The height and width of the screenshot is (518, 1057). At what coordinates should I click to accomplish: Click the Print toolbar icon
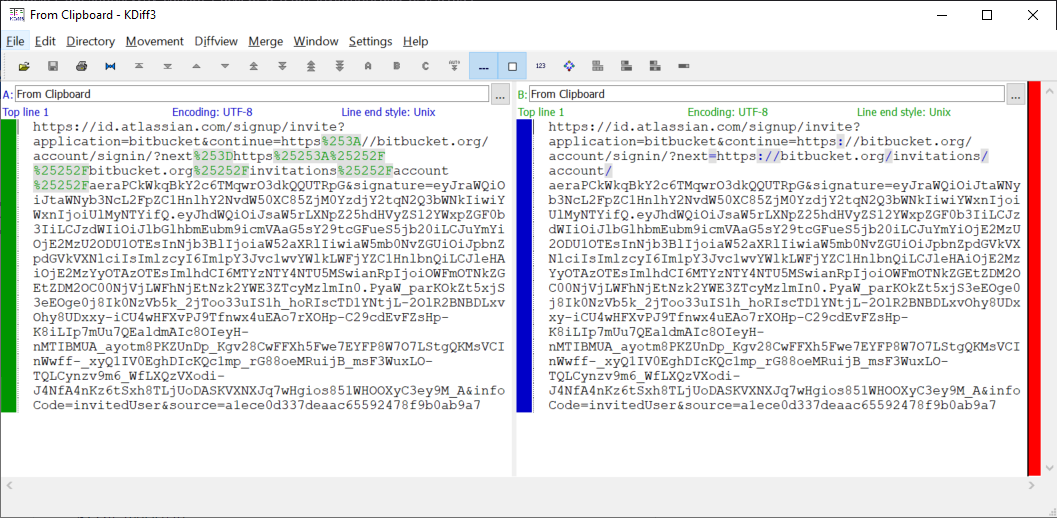coord(82,66)
